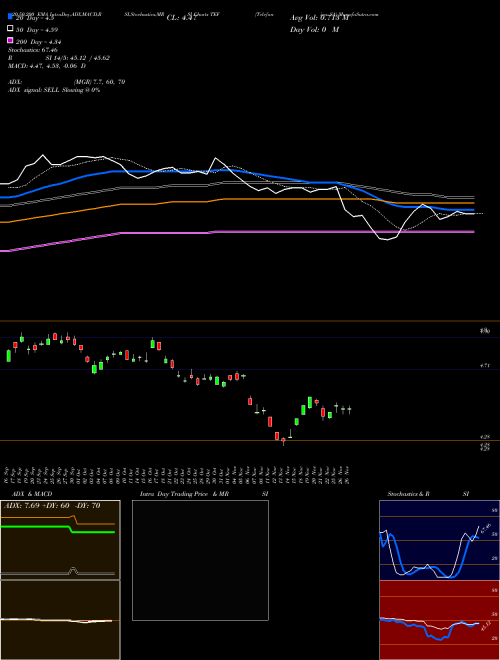This screenshot has width=500, height=660.
Task: Click the magenta 200 Day legend swatch
Action: (x=10, y=40)
